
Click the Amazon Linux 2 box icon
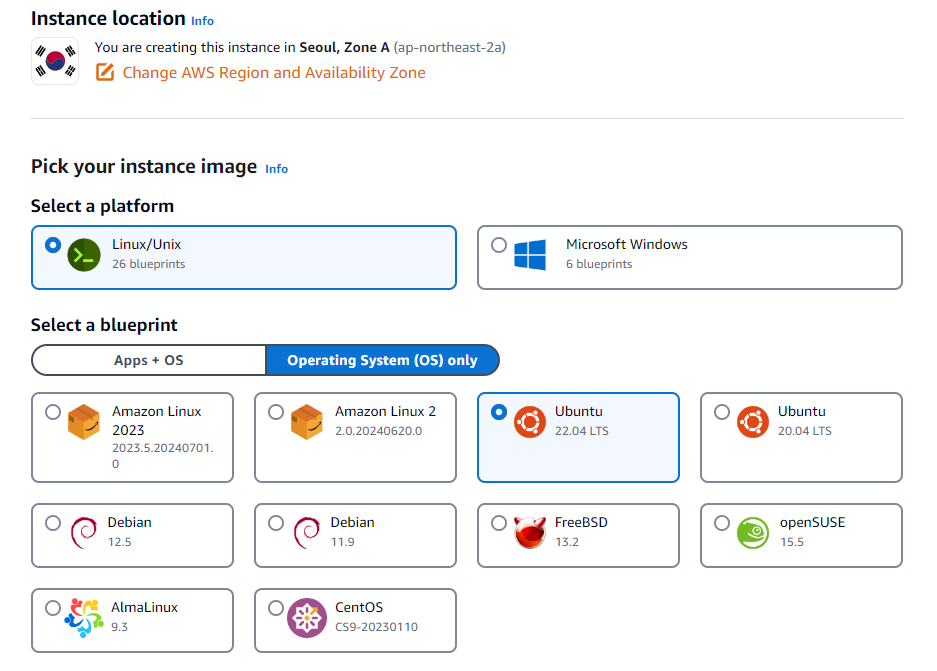[x=307, y=422]
